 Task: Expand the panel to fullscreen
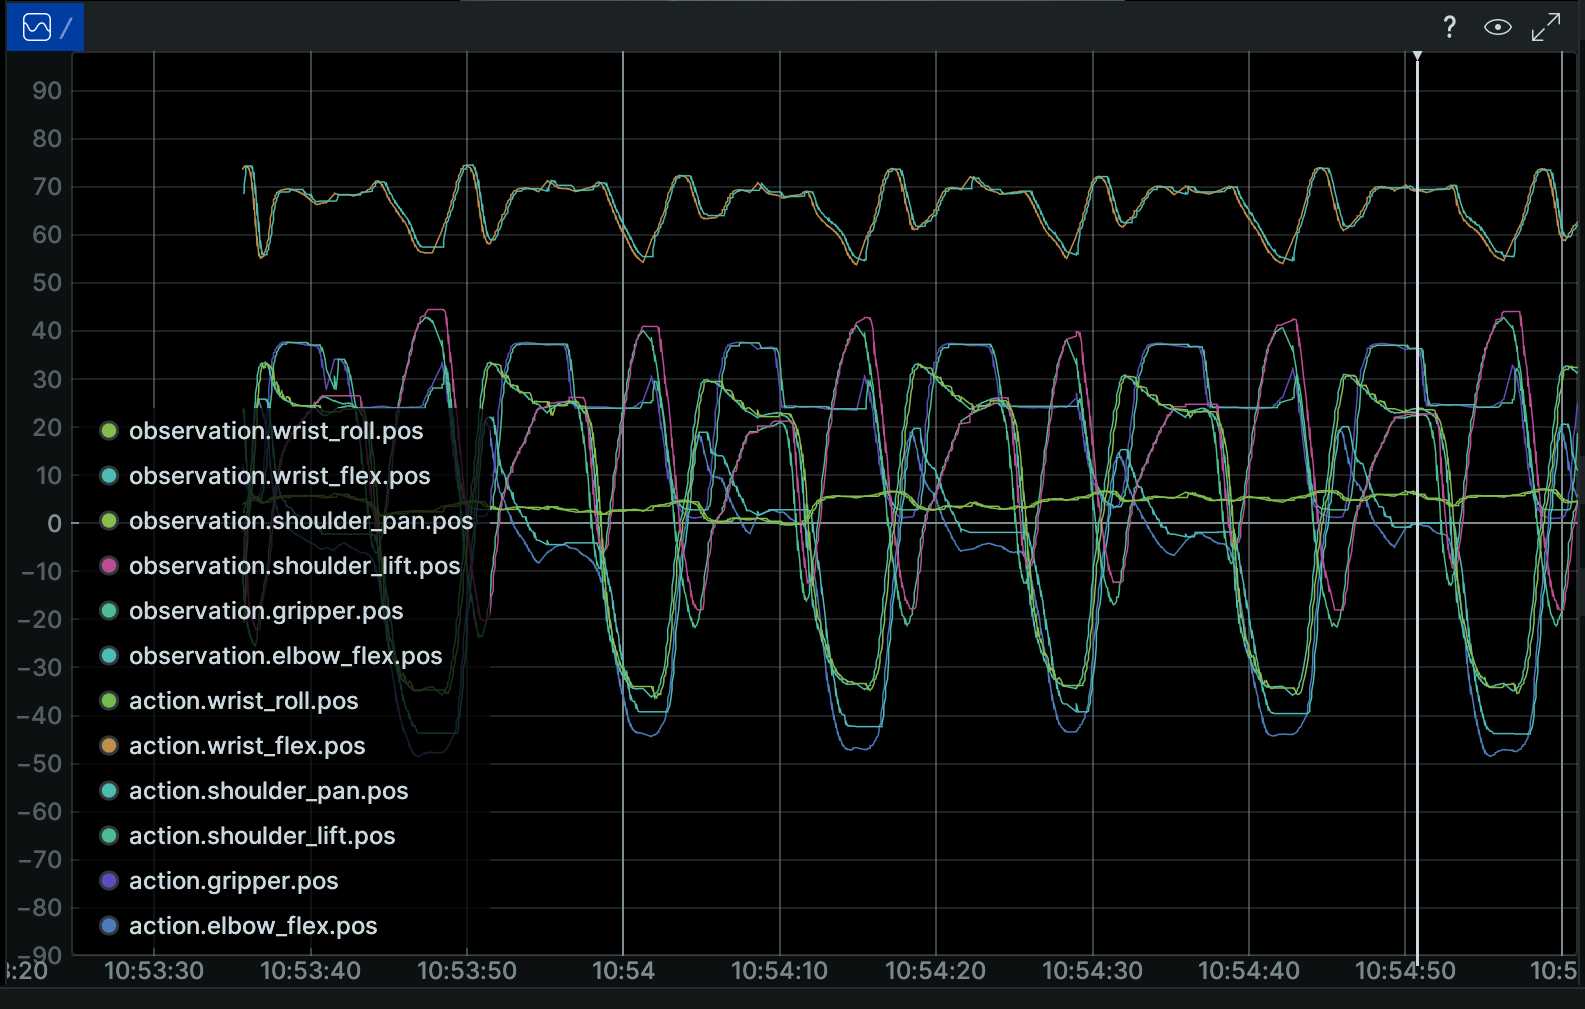[x=1546, y=27]
